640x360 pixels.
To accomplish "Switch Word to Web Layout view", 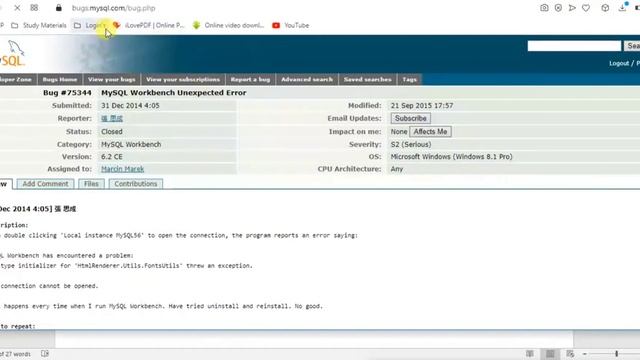I will [570, 353].
